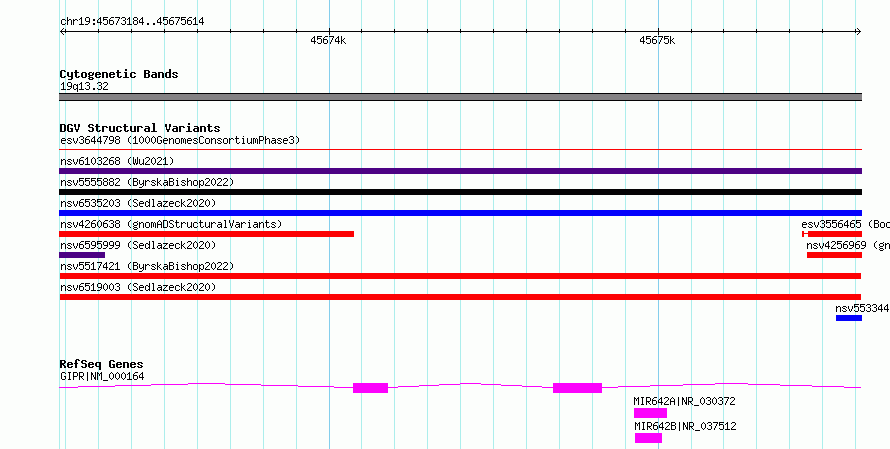
Task: Select the red nsv4260638 variant bar
Action: pos(207,234)
